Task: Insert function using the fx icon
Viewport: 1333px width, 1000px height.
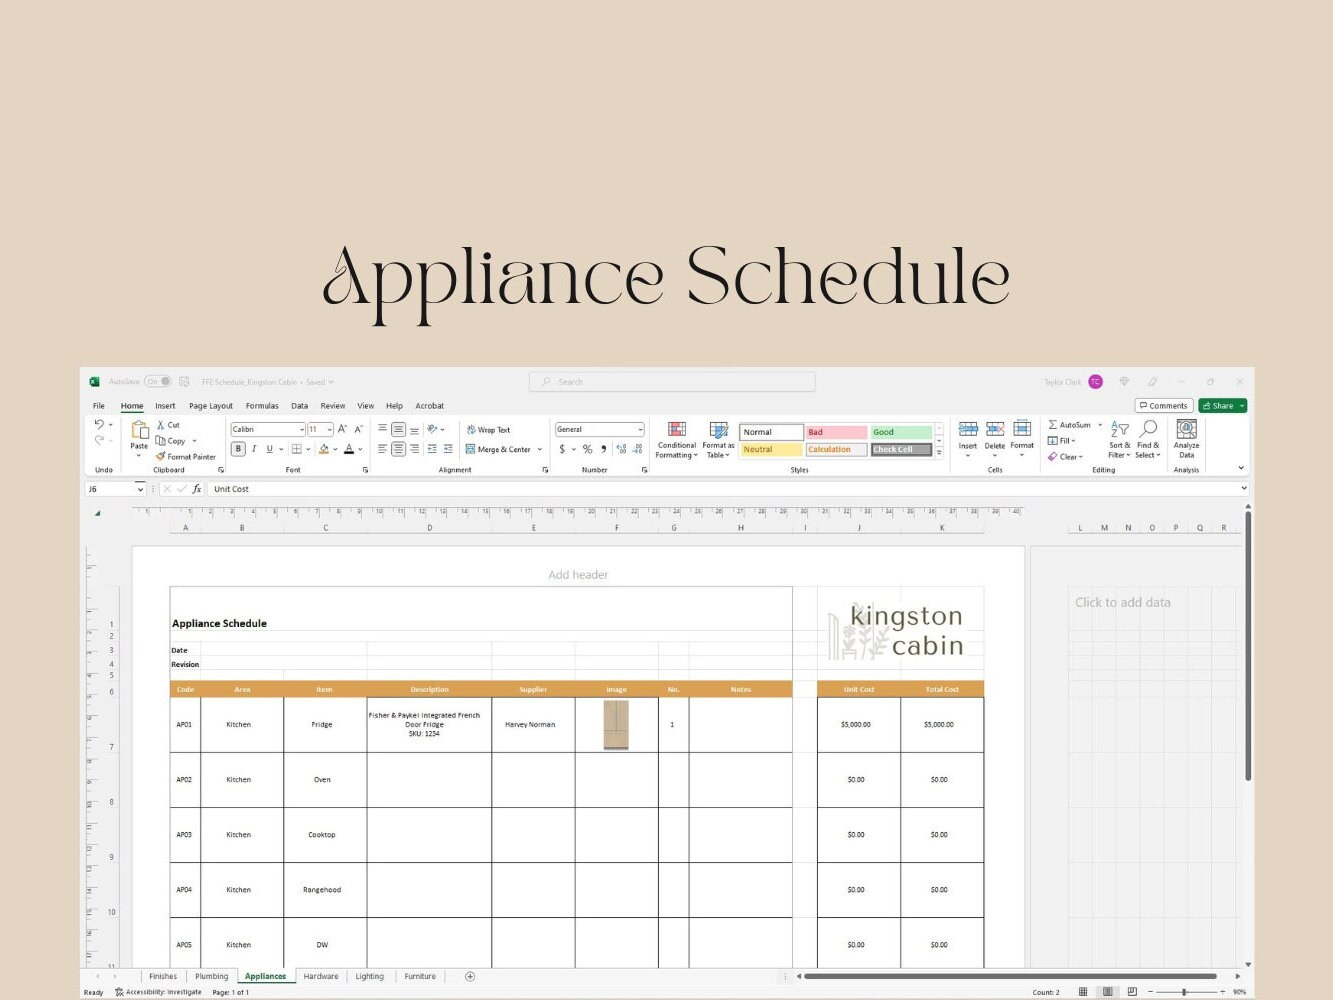Action: 197,489
